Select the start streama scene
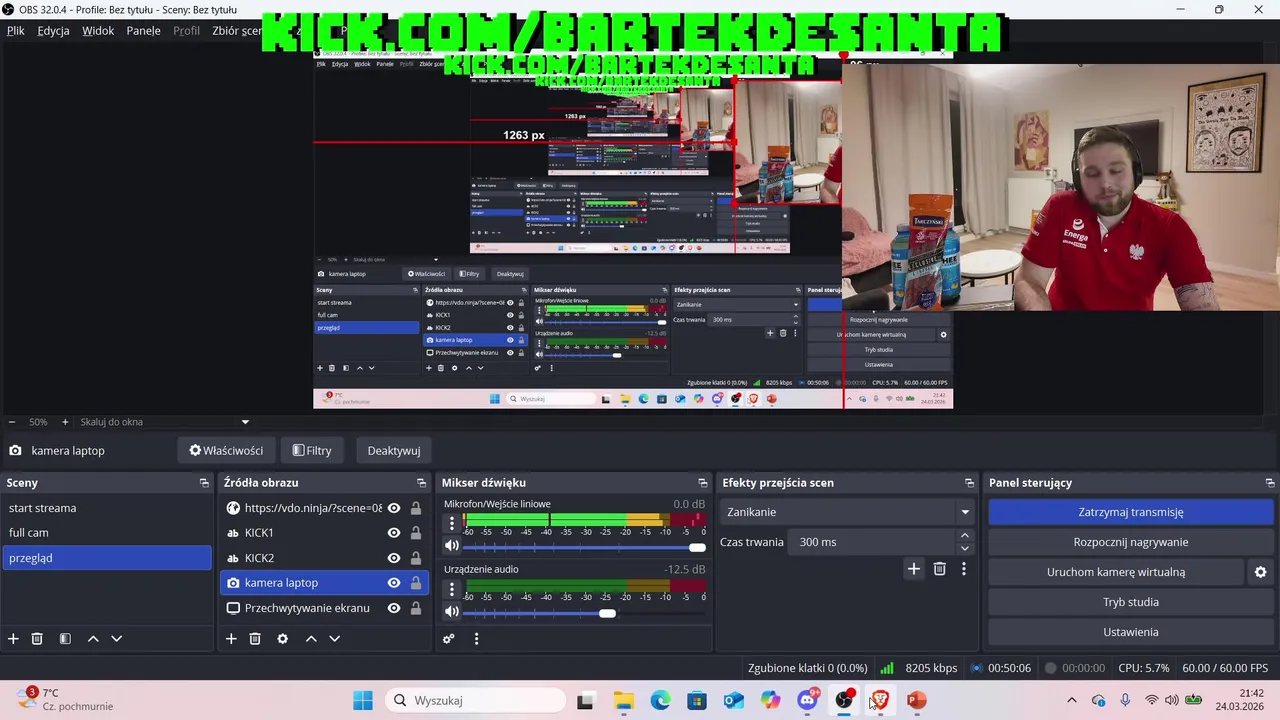This screenshot has width=1280, height=720. 107,508
